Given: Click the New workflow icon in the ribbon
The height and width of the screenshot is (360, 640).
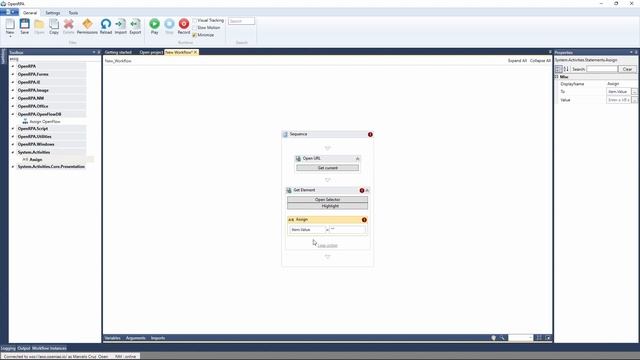Looking at the screenshot, I should click(x=10, y=24).
